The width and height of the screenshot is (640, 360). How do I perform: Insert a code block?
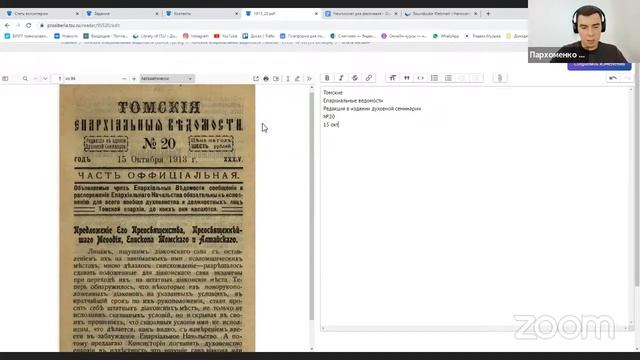[x=420, y=78]
